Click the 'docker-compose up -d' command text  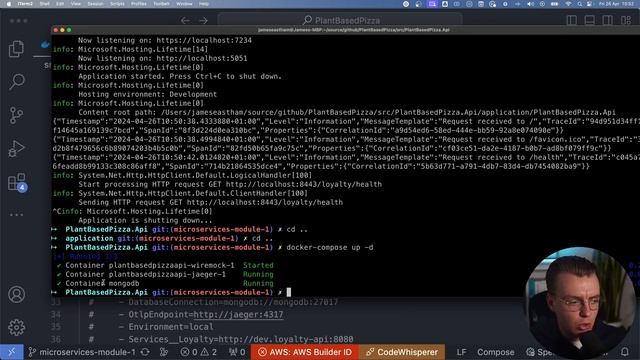coord(330,247)
